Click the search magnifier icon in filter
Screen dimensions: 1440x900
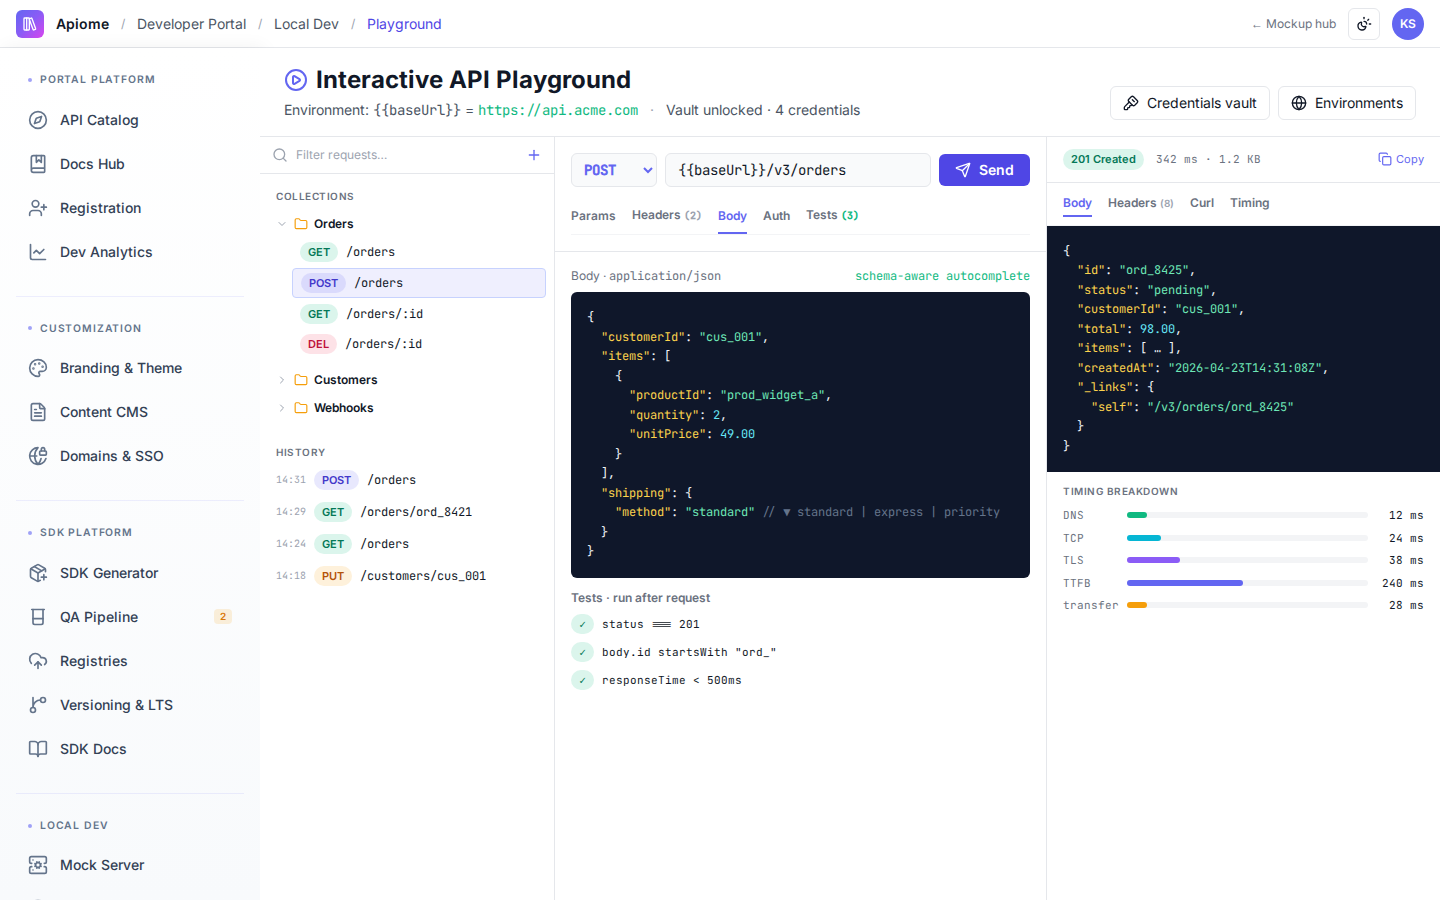[280, 155]
